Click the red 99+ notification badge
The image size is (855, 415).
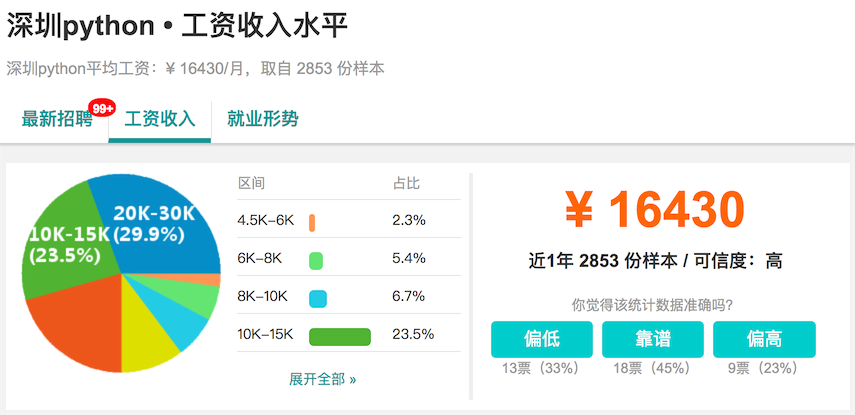102,107
